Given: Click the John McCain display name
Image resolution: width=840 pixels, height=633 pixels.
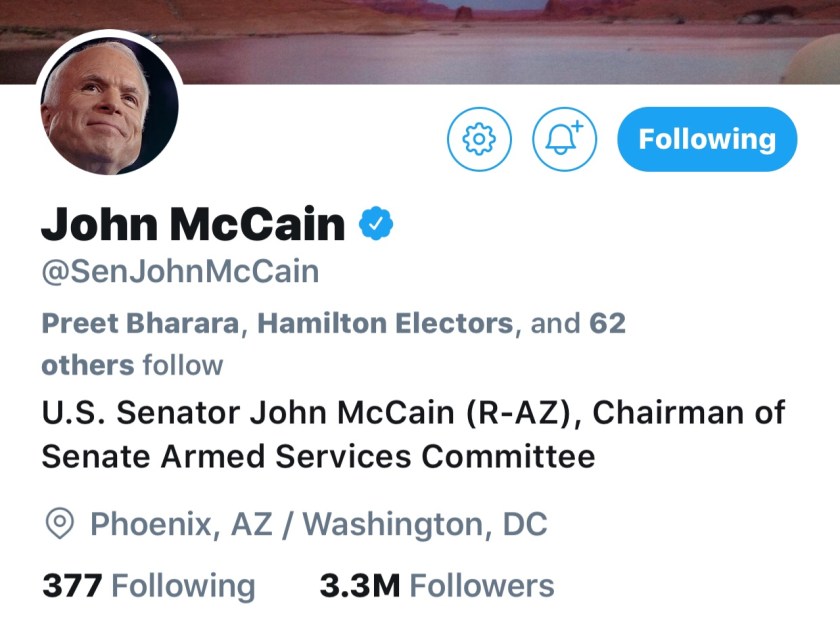Looking at the screenshot, I should [x=192, y=224].
